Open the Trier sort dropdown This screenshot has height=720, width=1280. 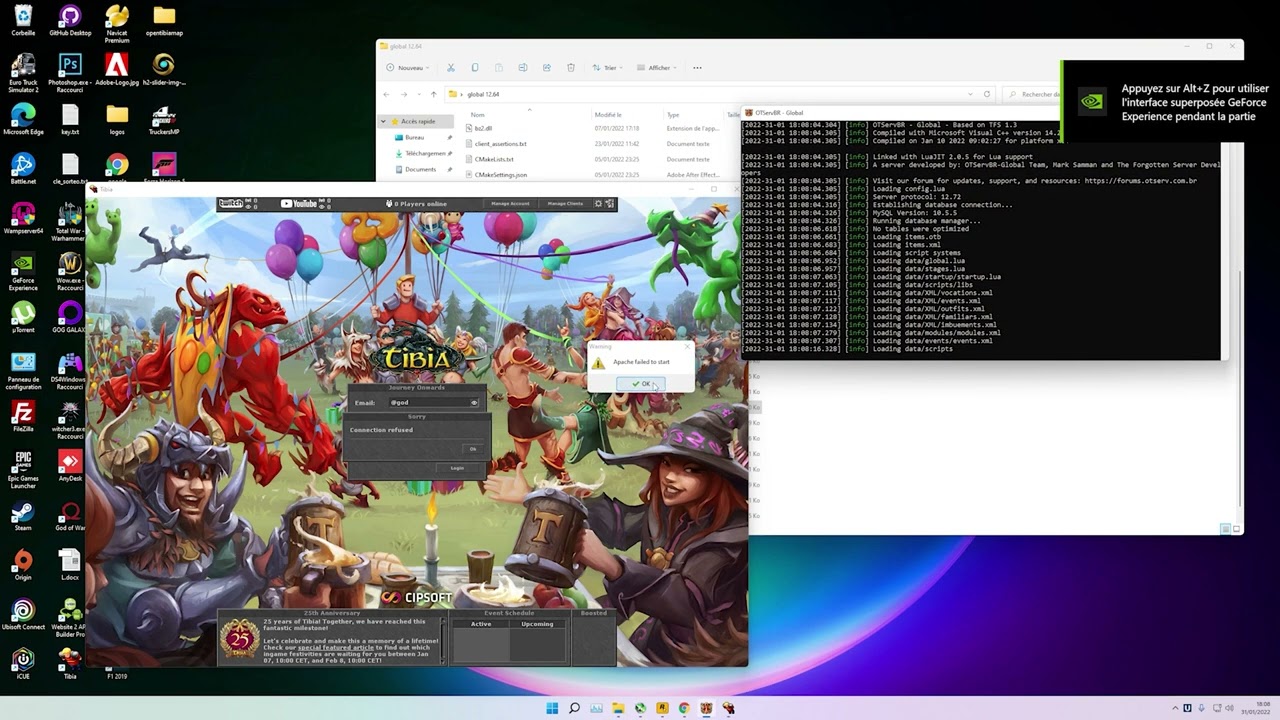click(x=607, y=68)
